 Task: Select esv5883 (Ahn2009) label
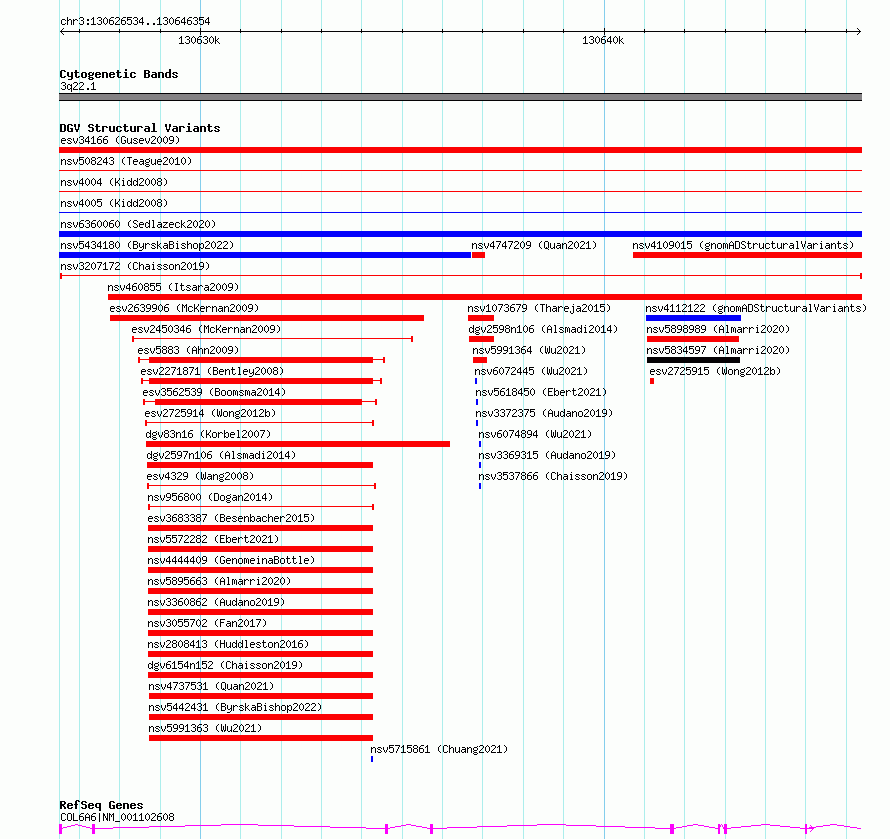(188, 350)
